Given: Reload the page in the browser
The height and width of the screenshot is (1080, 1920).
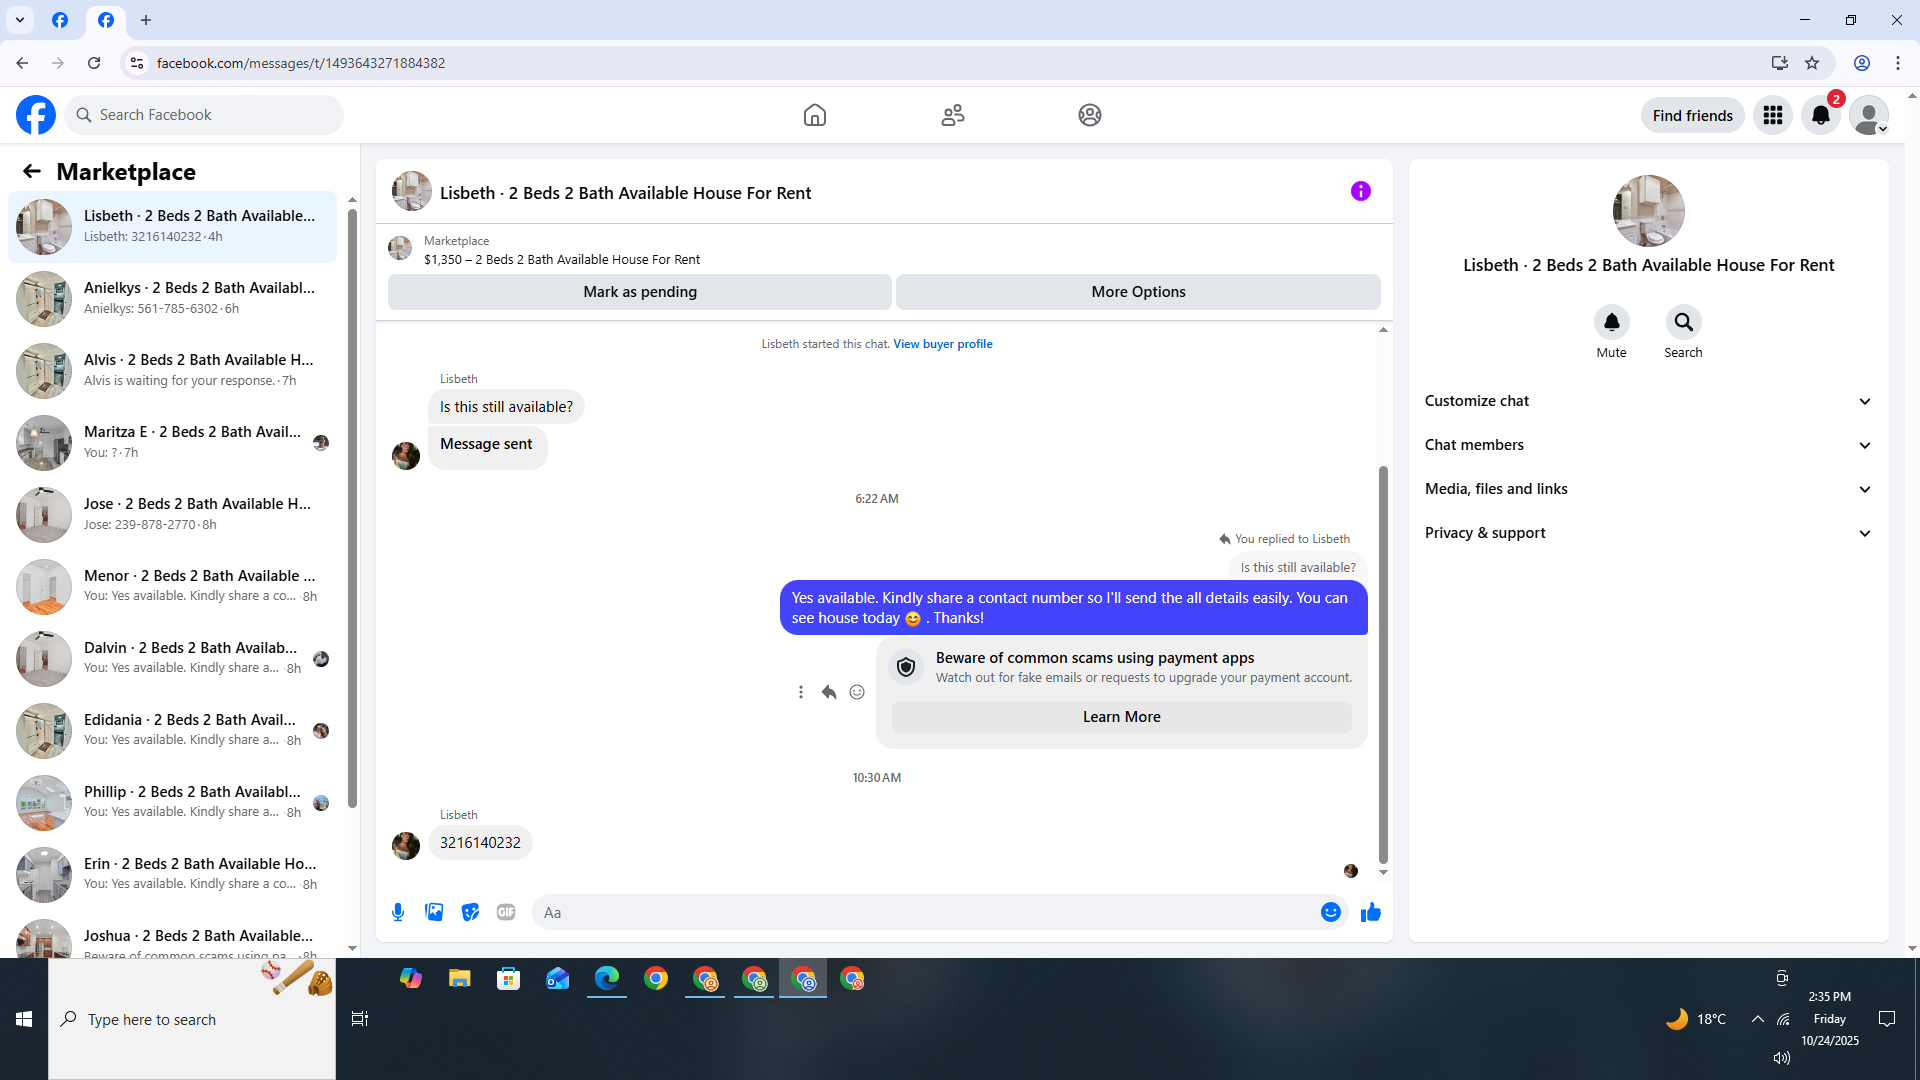Looking at the screenshot, I should tap(94, 63).
